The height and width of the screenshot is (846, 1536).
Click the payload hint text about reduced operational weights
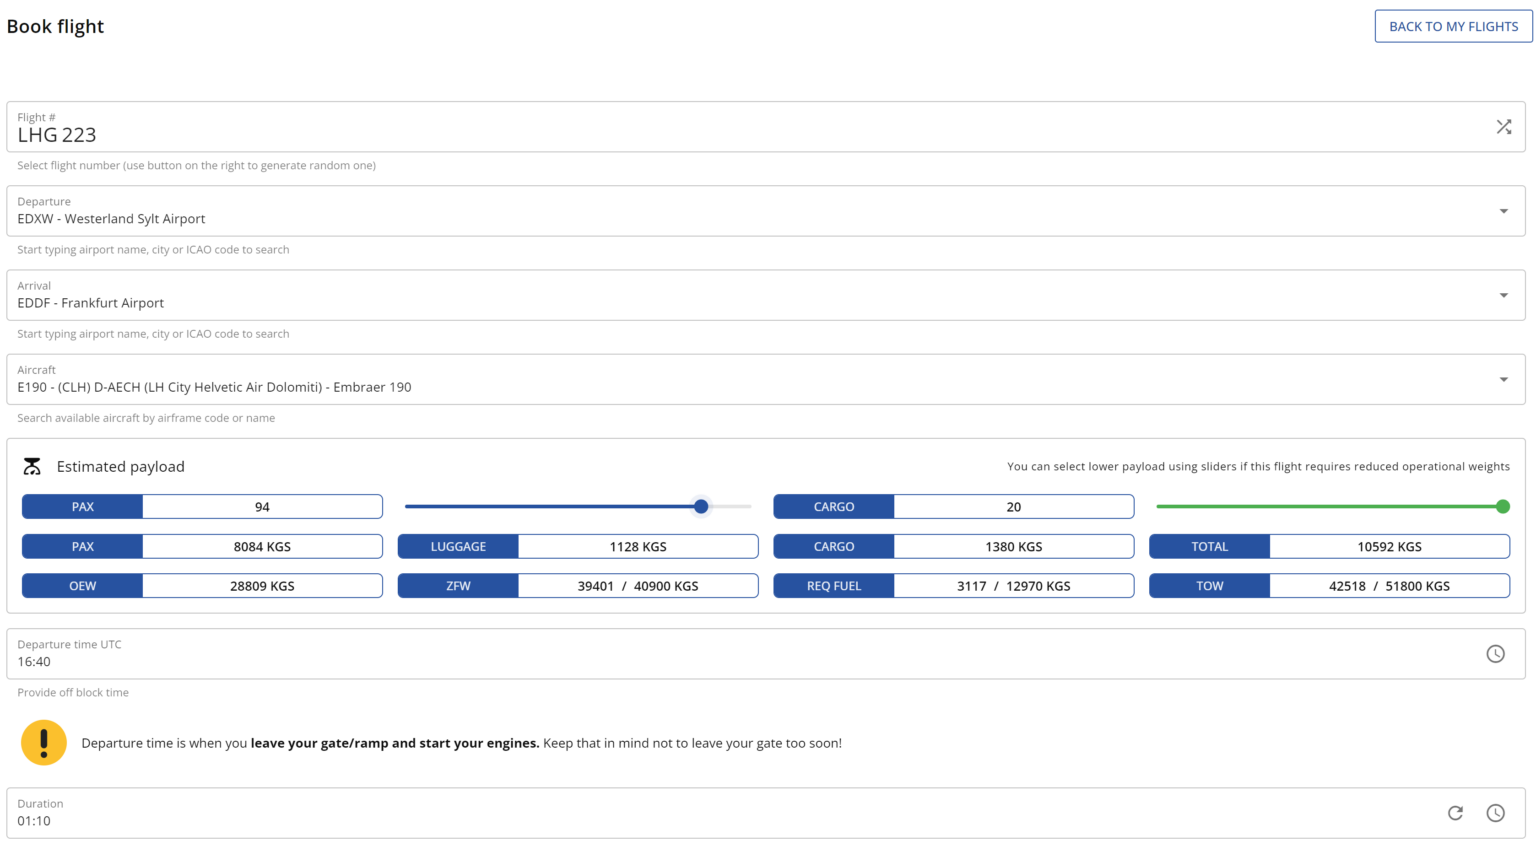pos(1258,466)
